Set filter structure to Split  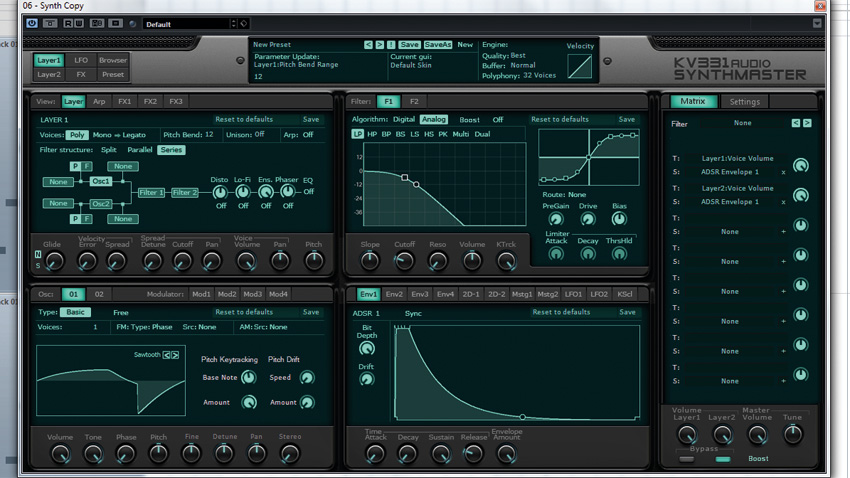coord(108,150)
